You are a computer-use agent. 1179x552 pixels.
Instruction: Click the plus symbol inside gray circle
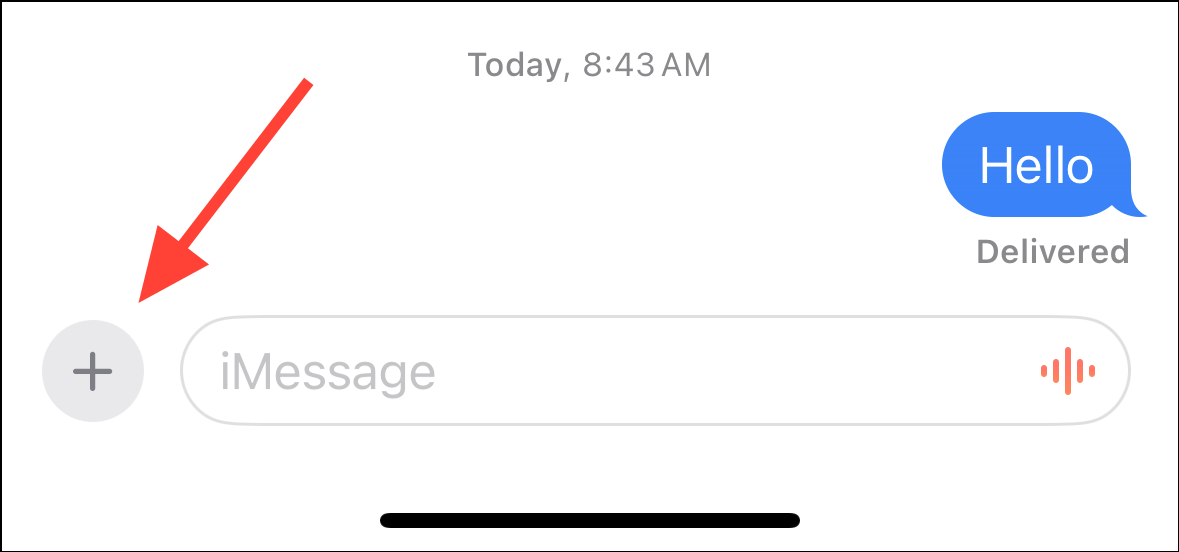tap(92, 371)
